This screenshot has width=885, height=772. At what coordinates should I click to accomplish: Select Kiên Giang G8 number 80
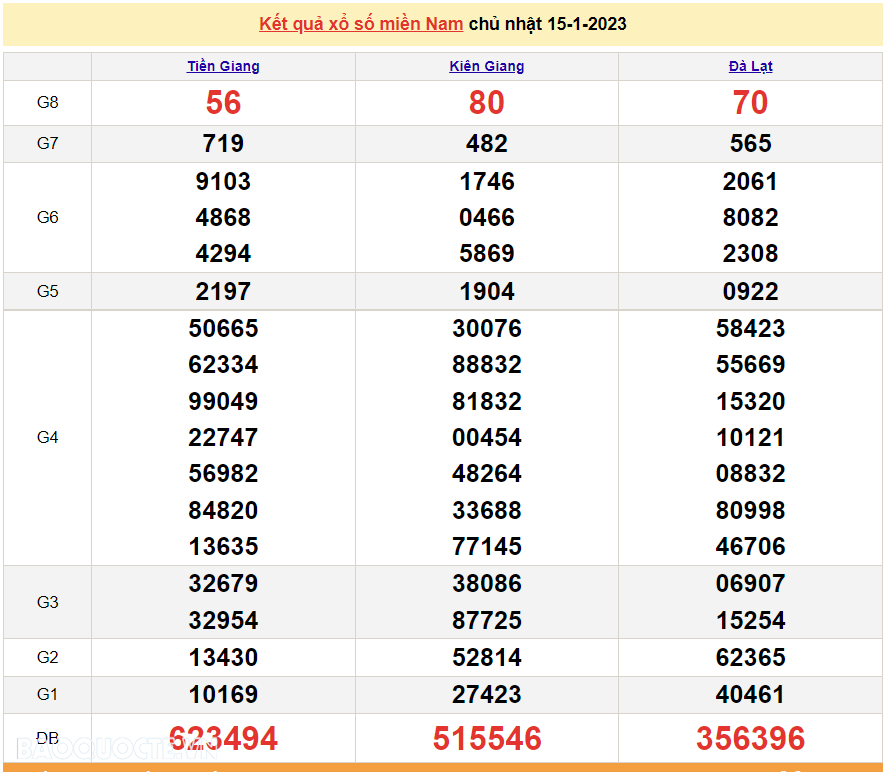click(487, 103)
